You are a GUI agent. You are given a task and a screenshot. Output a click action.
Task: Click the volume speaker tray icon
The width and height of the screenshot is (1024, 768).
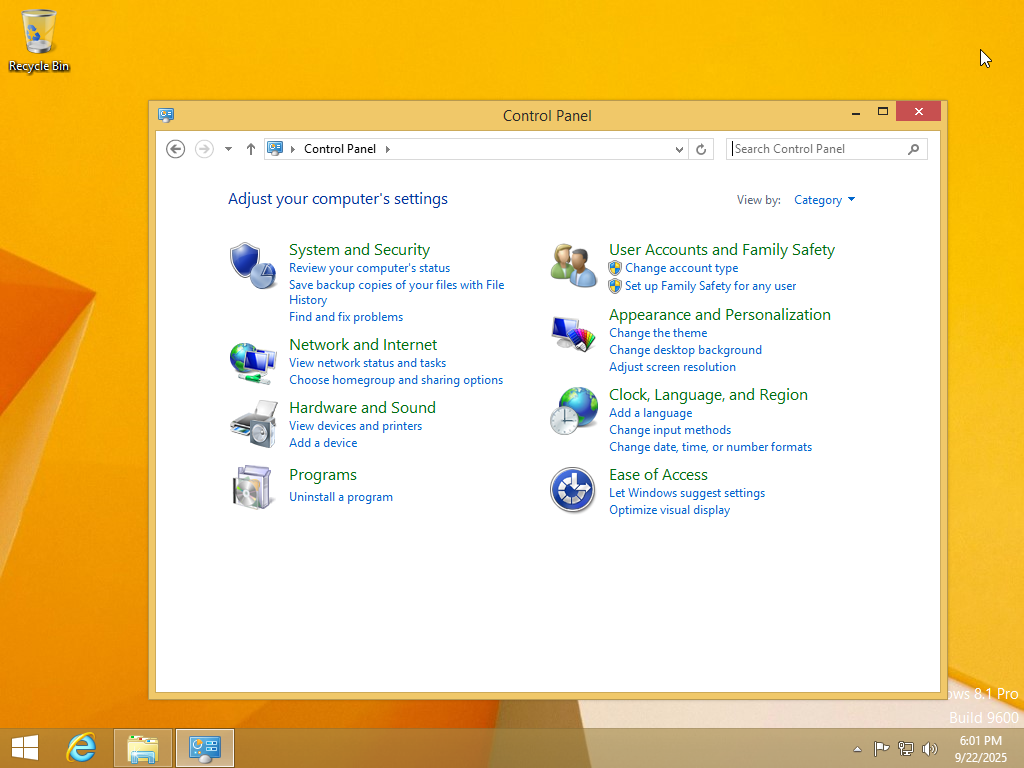coord(930,748)
